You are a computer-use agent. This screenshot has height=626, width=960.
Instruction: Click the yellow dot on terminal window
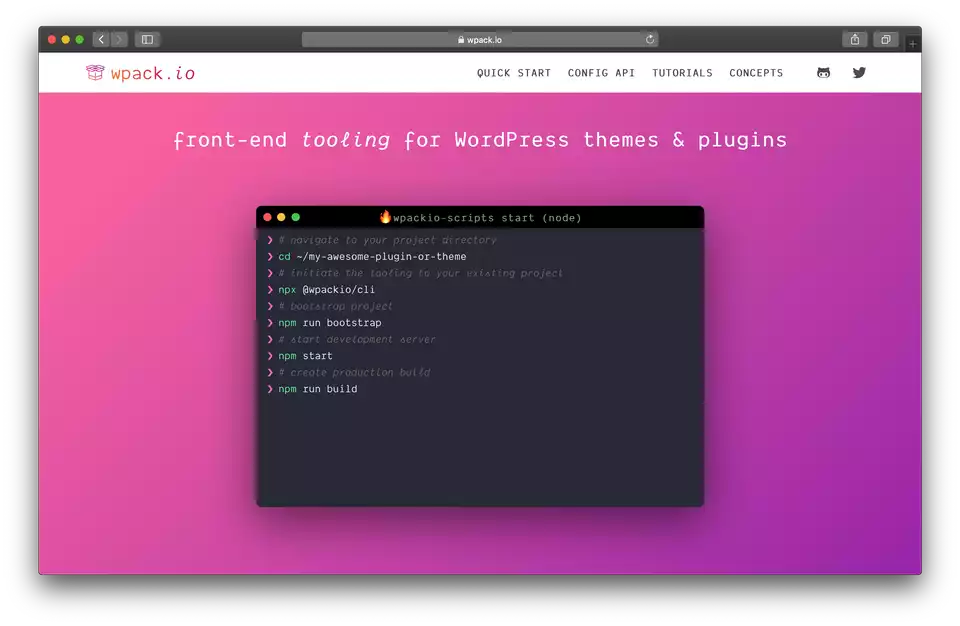[281, 217]
